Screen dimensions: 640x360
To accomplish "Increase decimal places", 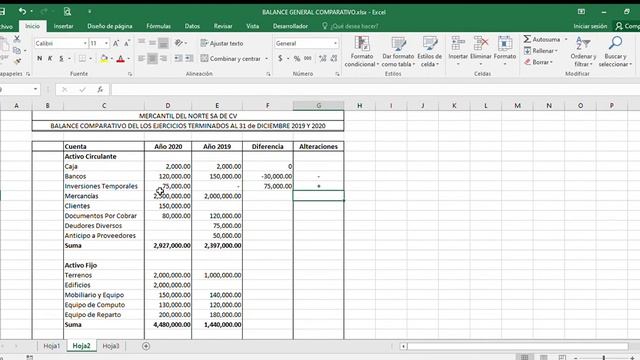I will (322, 59).
